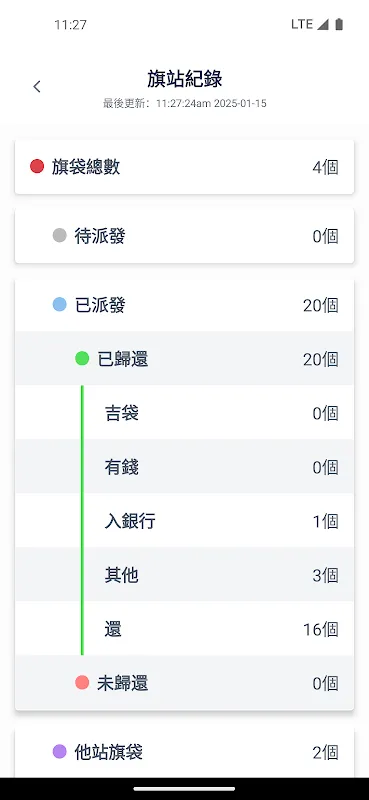Viewport: 369px width, 800px height.
Task: Tap the LTE signal status icon
Action: tap(310, 24)
